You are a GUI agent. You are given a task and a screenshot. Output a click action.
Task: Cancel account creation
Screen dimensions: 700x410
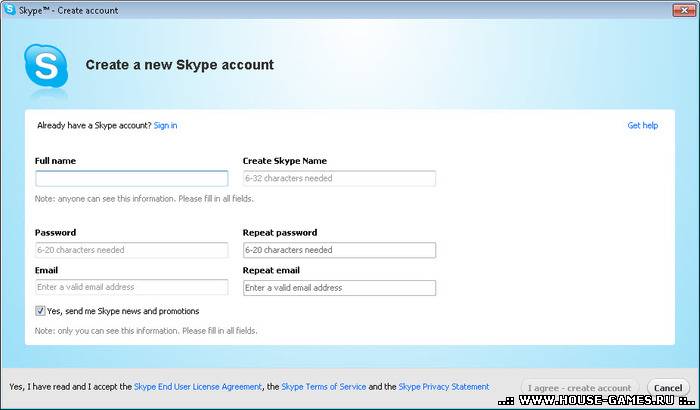coord(668,388)
